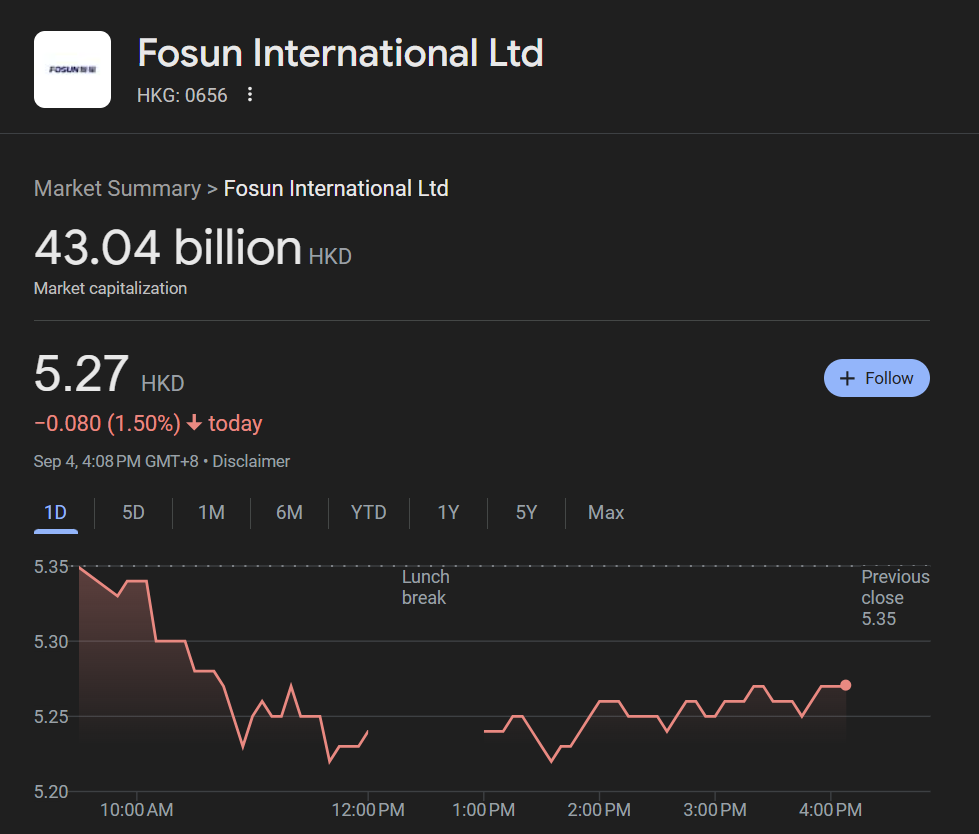
Task: Show the 5Y chart range
Action: point(526,513)
